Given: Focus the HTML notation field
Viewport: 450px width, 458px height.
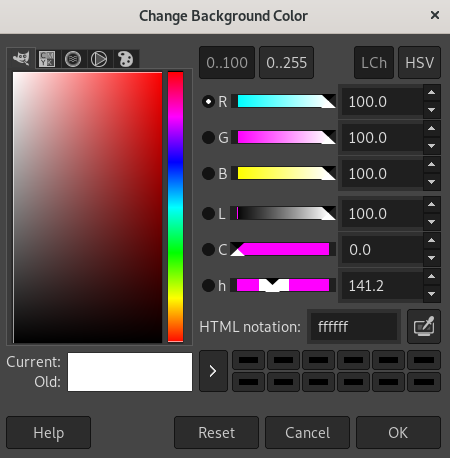Looking at the screenshot, I should click(354, 327).
